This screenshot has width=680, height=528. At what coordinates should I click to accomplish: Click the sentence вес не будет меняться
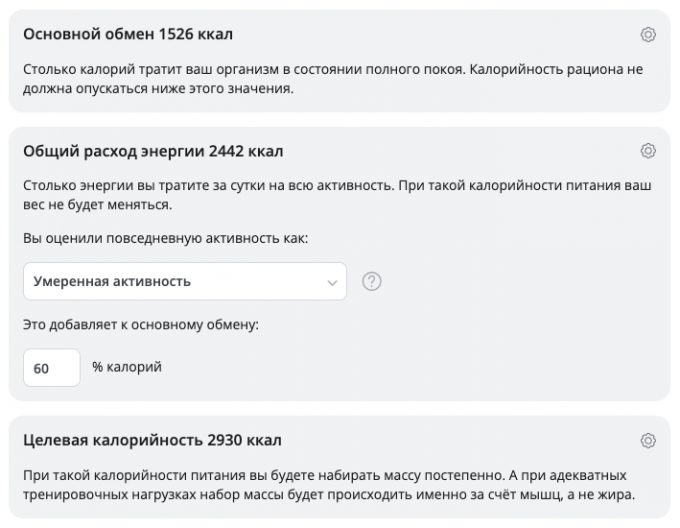coord(96,205)
